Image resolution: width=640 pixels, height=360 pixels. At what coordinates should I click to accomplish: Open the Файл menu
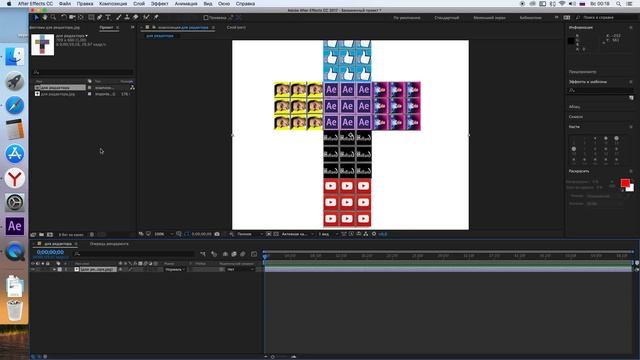coord(65,4)
